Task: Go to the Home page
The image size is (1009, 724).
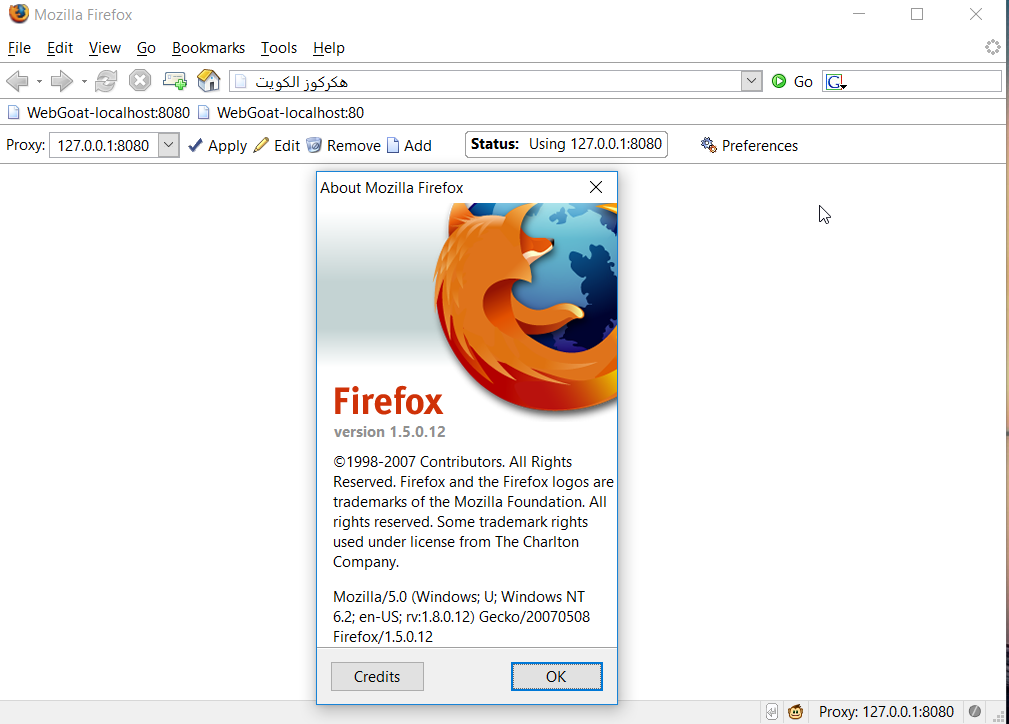Action: point(208,80)
